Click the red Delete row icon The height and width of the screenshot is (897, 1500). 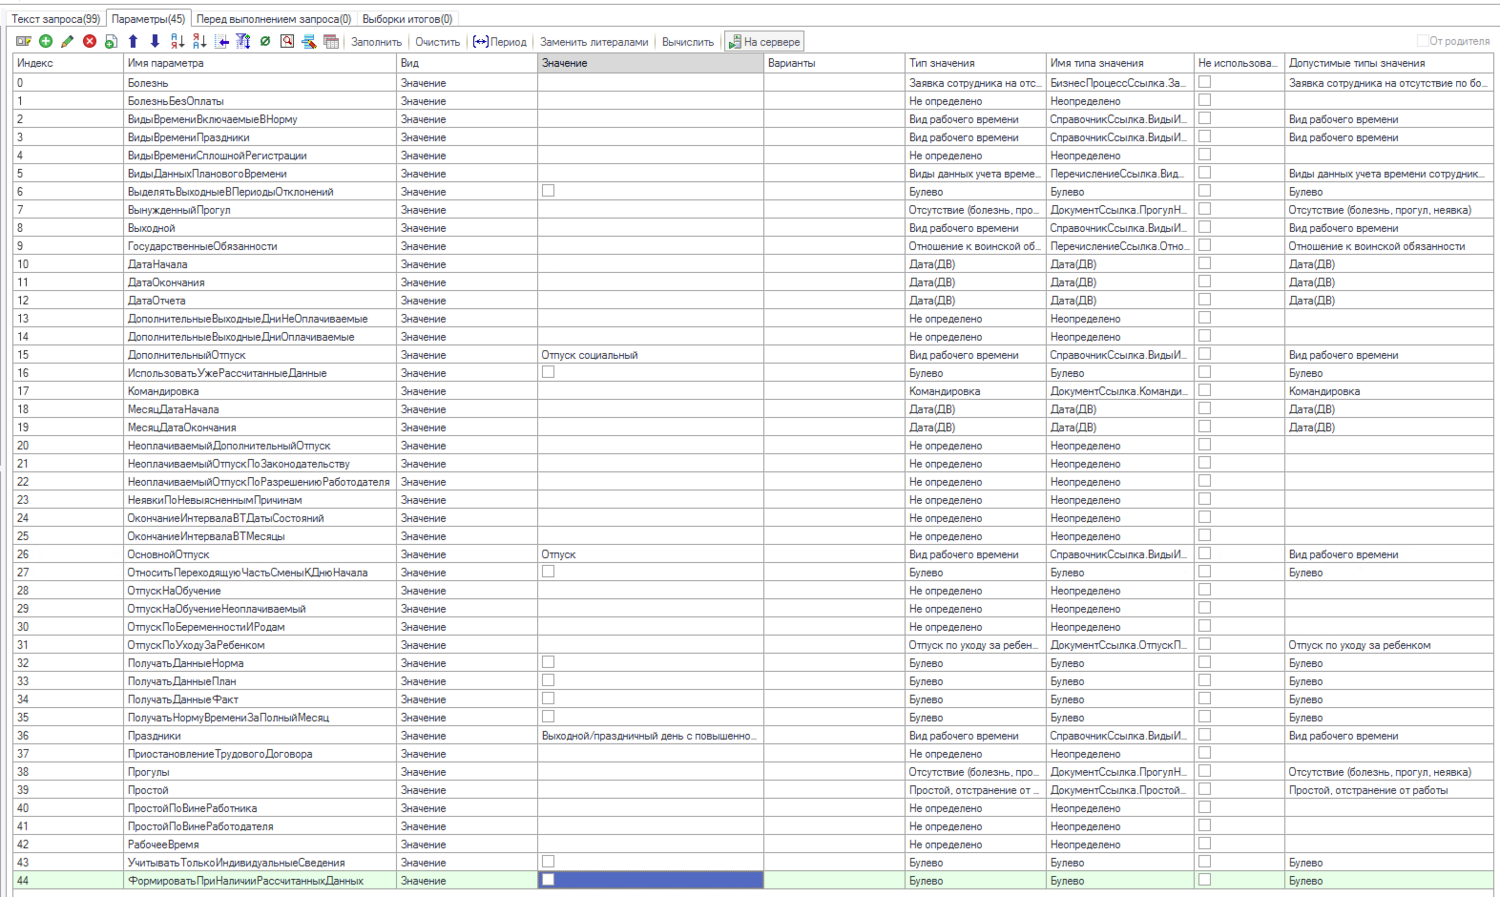(x=90, y=41)
